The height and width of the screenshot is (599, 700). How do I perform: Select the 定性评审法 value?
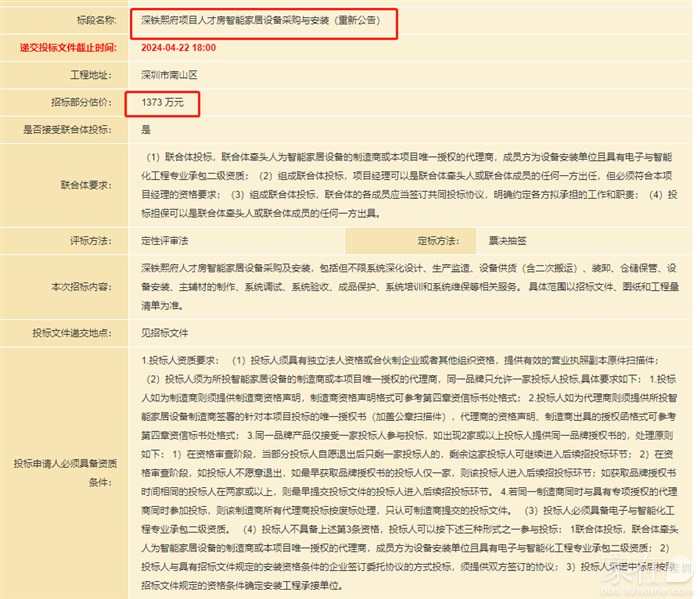click(165, 240)
